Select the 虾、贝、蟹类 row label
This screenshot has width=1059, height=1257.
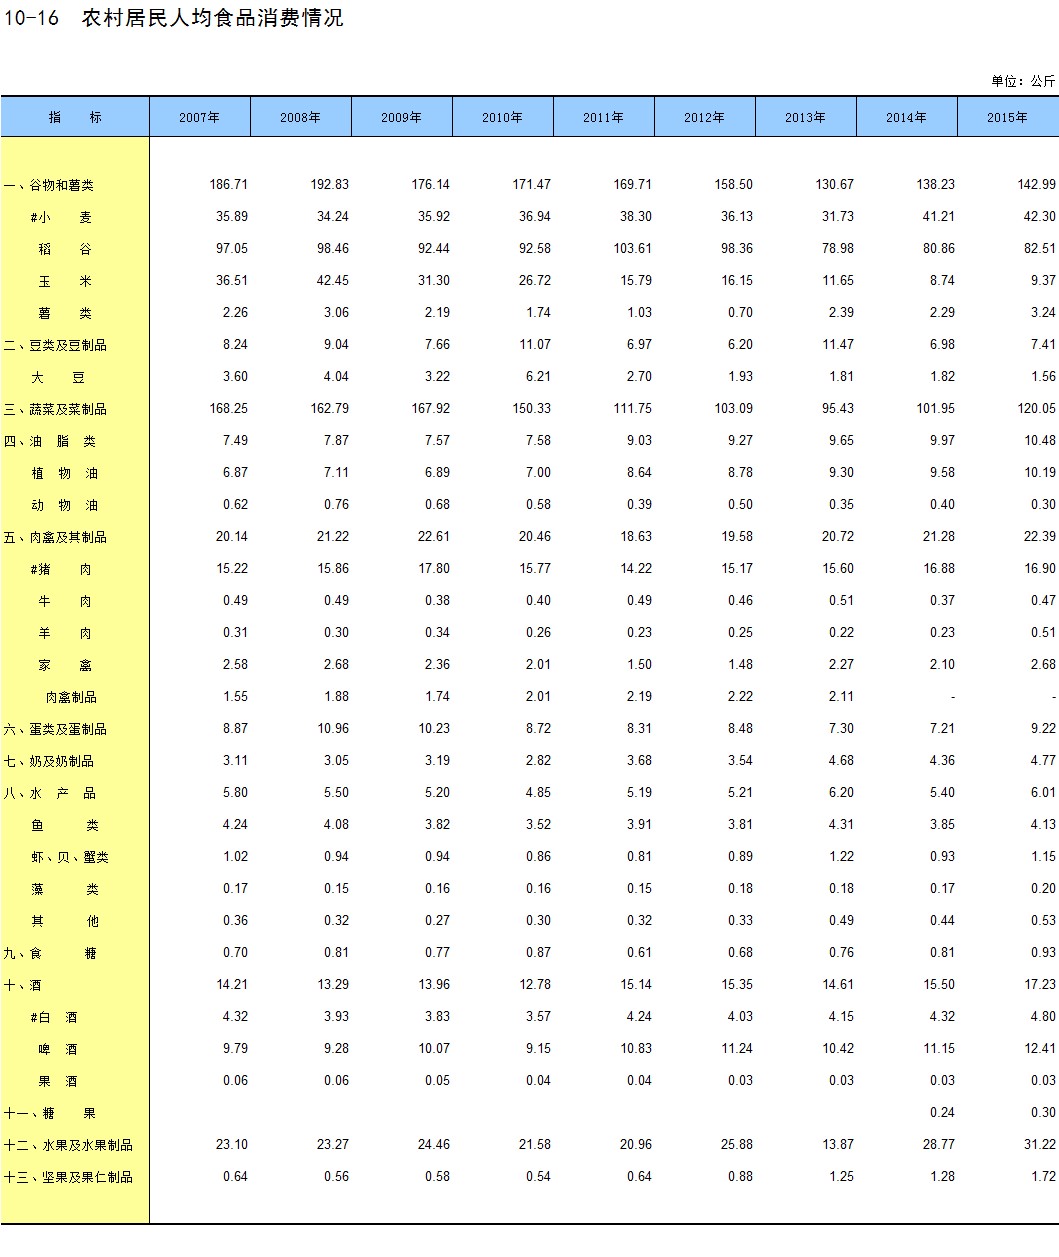point(70,857)
